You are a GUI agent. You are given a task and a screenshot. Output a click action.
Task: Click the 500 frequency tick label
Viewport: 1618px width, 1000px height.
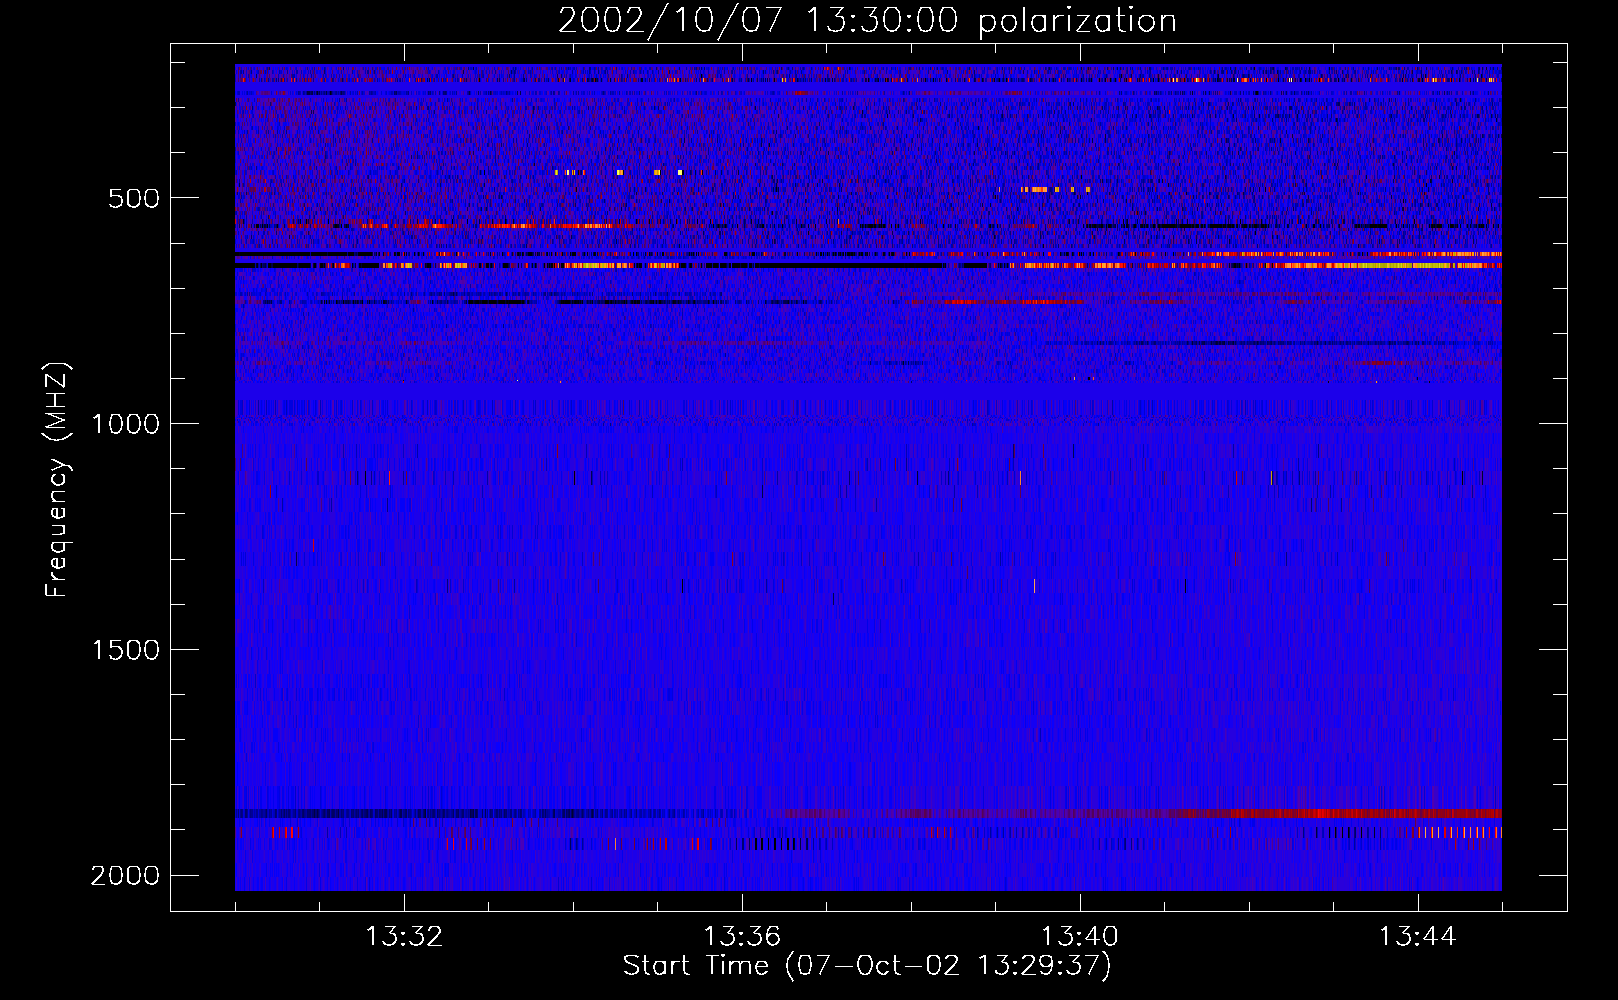(x=134, y=198)
